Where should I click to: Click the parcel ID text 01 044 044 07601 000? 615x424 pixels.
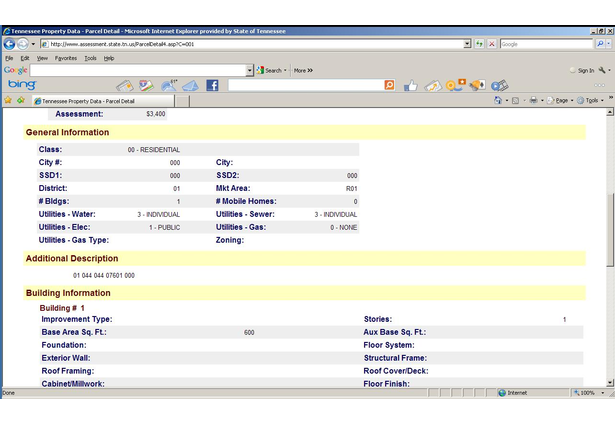tap(104, 275)
